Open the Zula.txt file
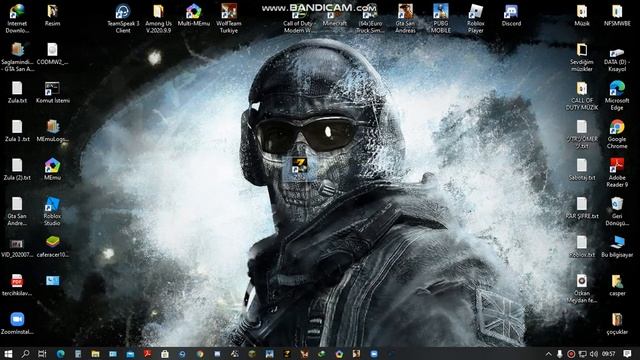The height and width of the screenshot is (360, 640). (x=17, y=92)
